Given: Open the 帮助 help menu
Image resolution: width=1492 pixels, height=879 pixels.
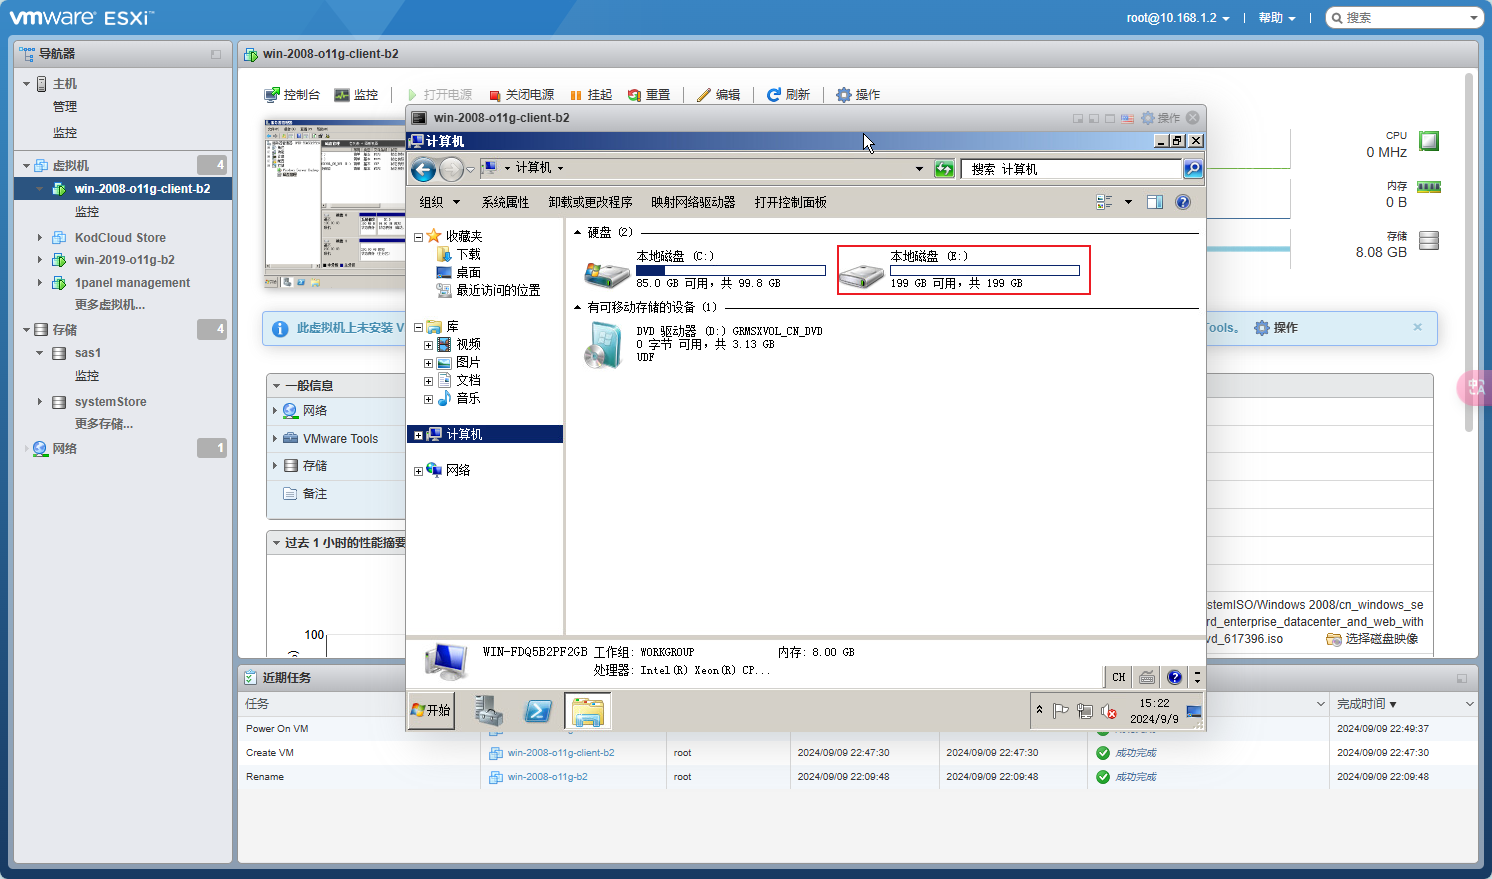Looking at the screenshot, I should pos(1277,18).
